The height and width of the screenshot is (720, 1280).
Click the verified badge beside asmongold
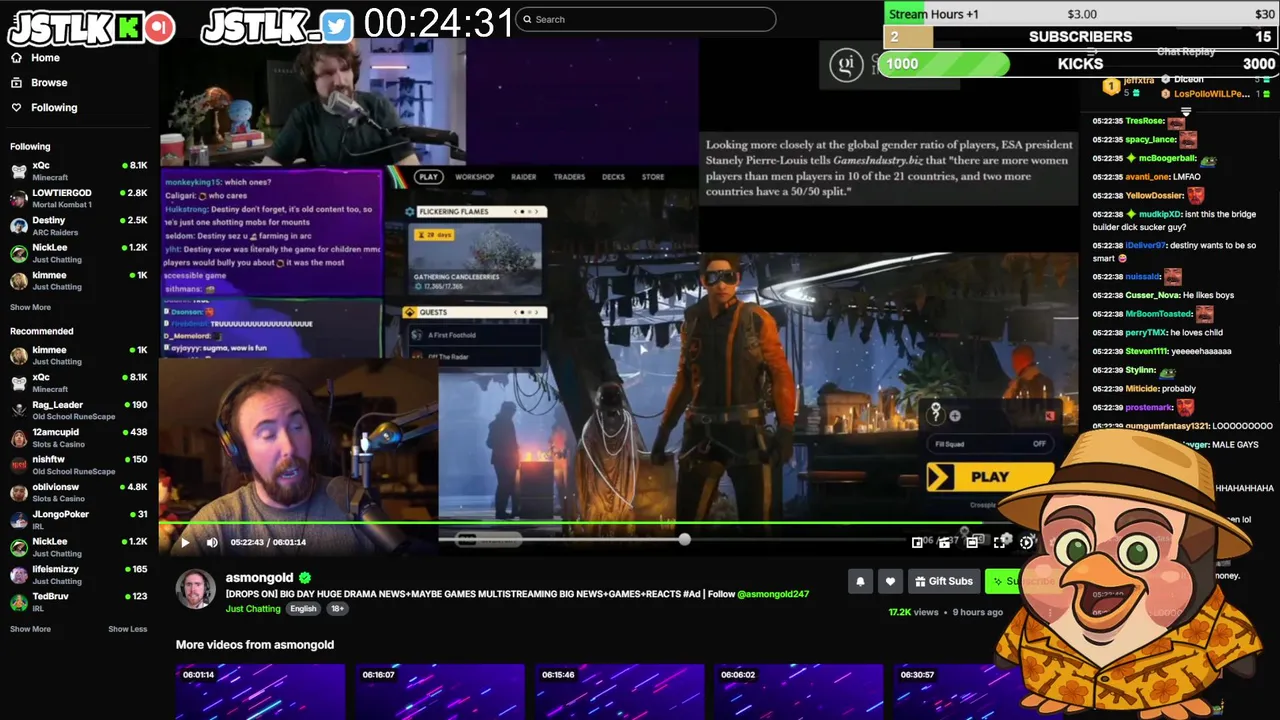[305, 578]
